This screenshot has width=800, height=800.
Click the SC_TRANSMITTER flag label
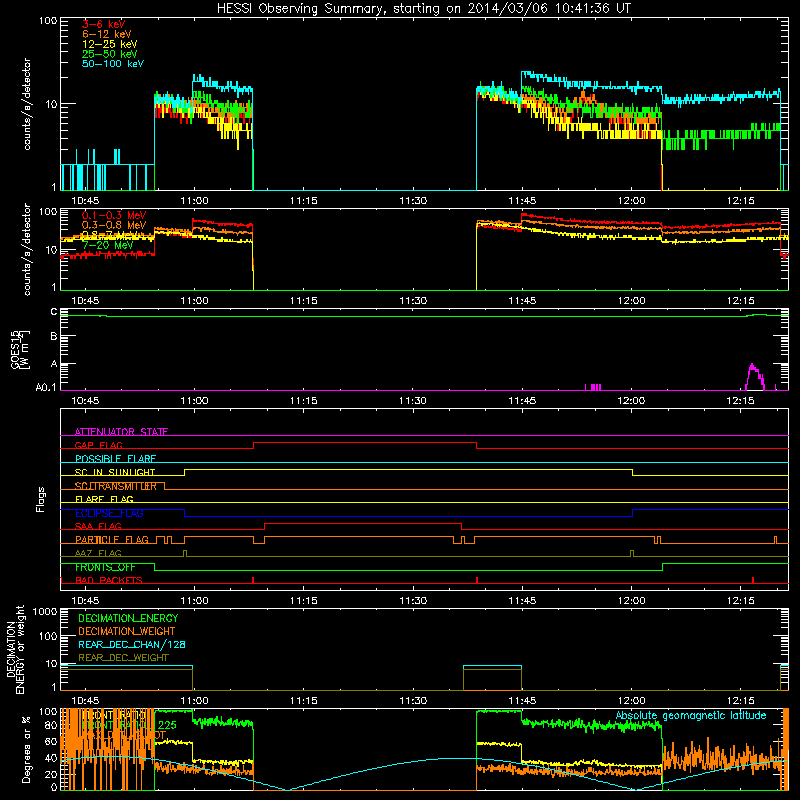[115, 486]
